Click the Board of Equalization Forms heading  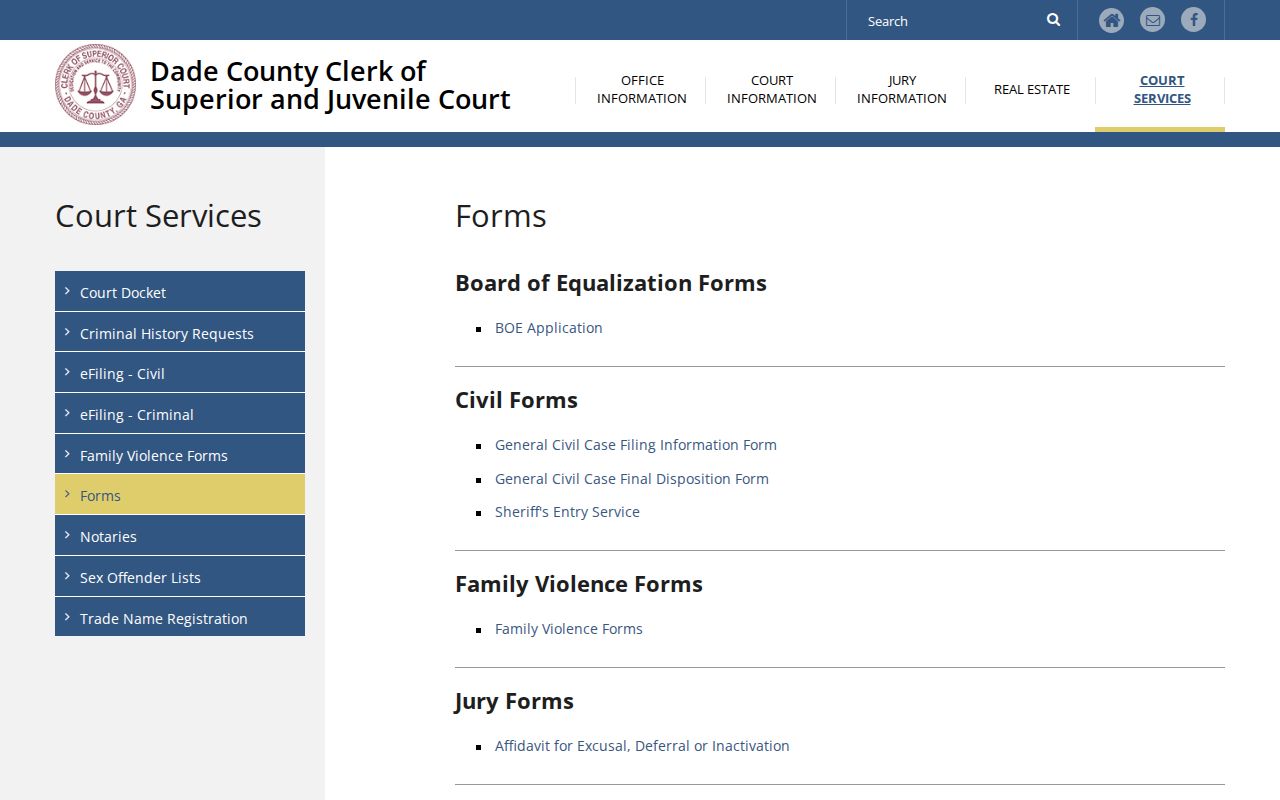[x=611, y=283]
